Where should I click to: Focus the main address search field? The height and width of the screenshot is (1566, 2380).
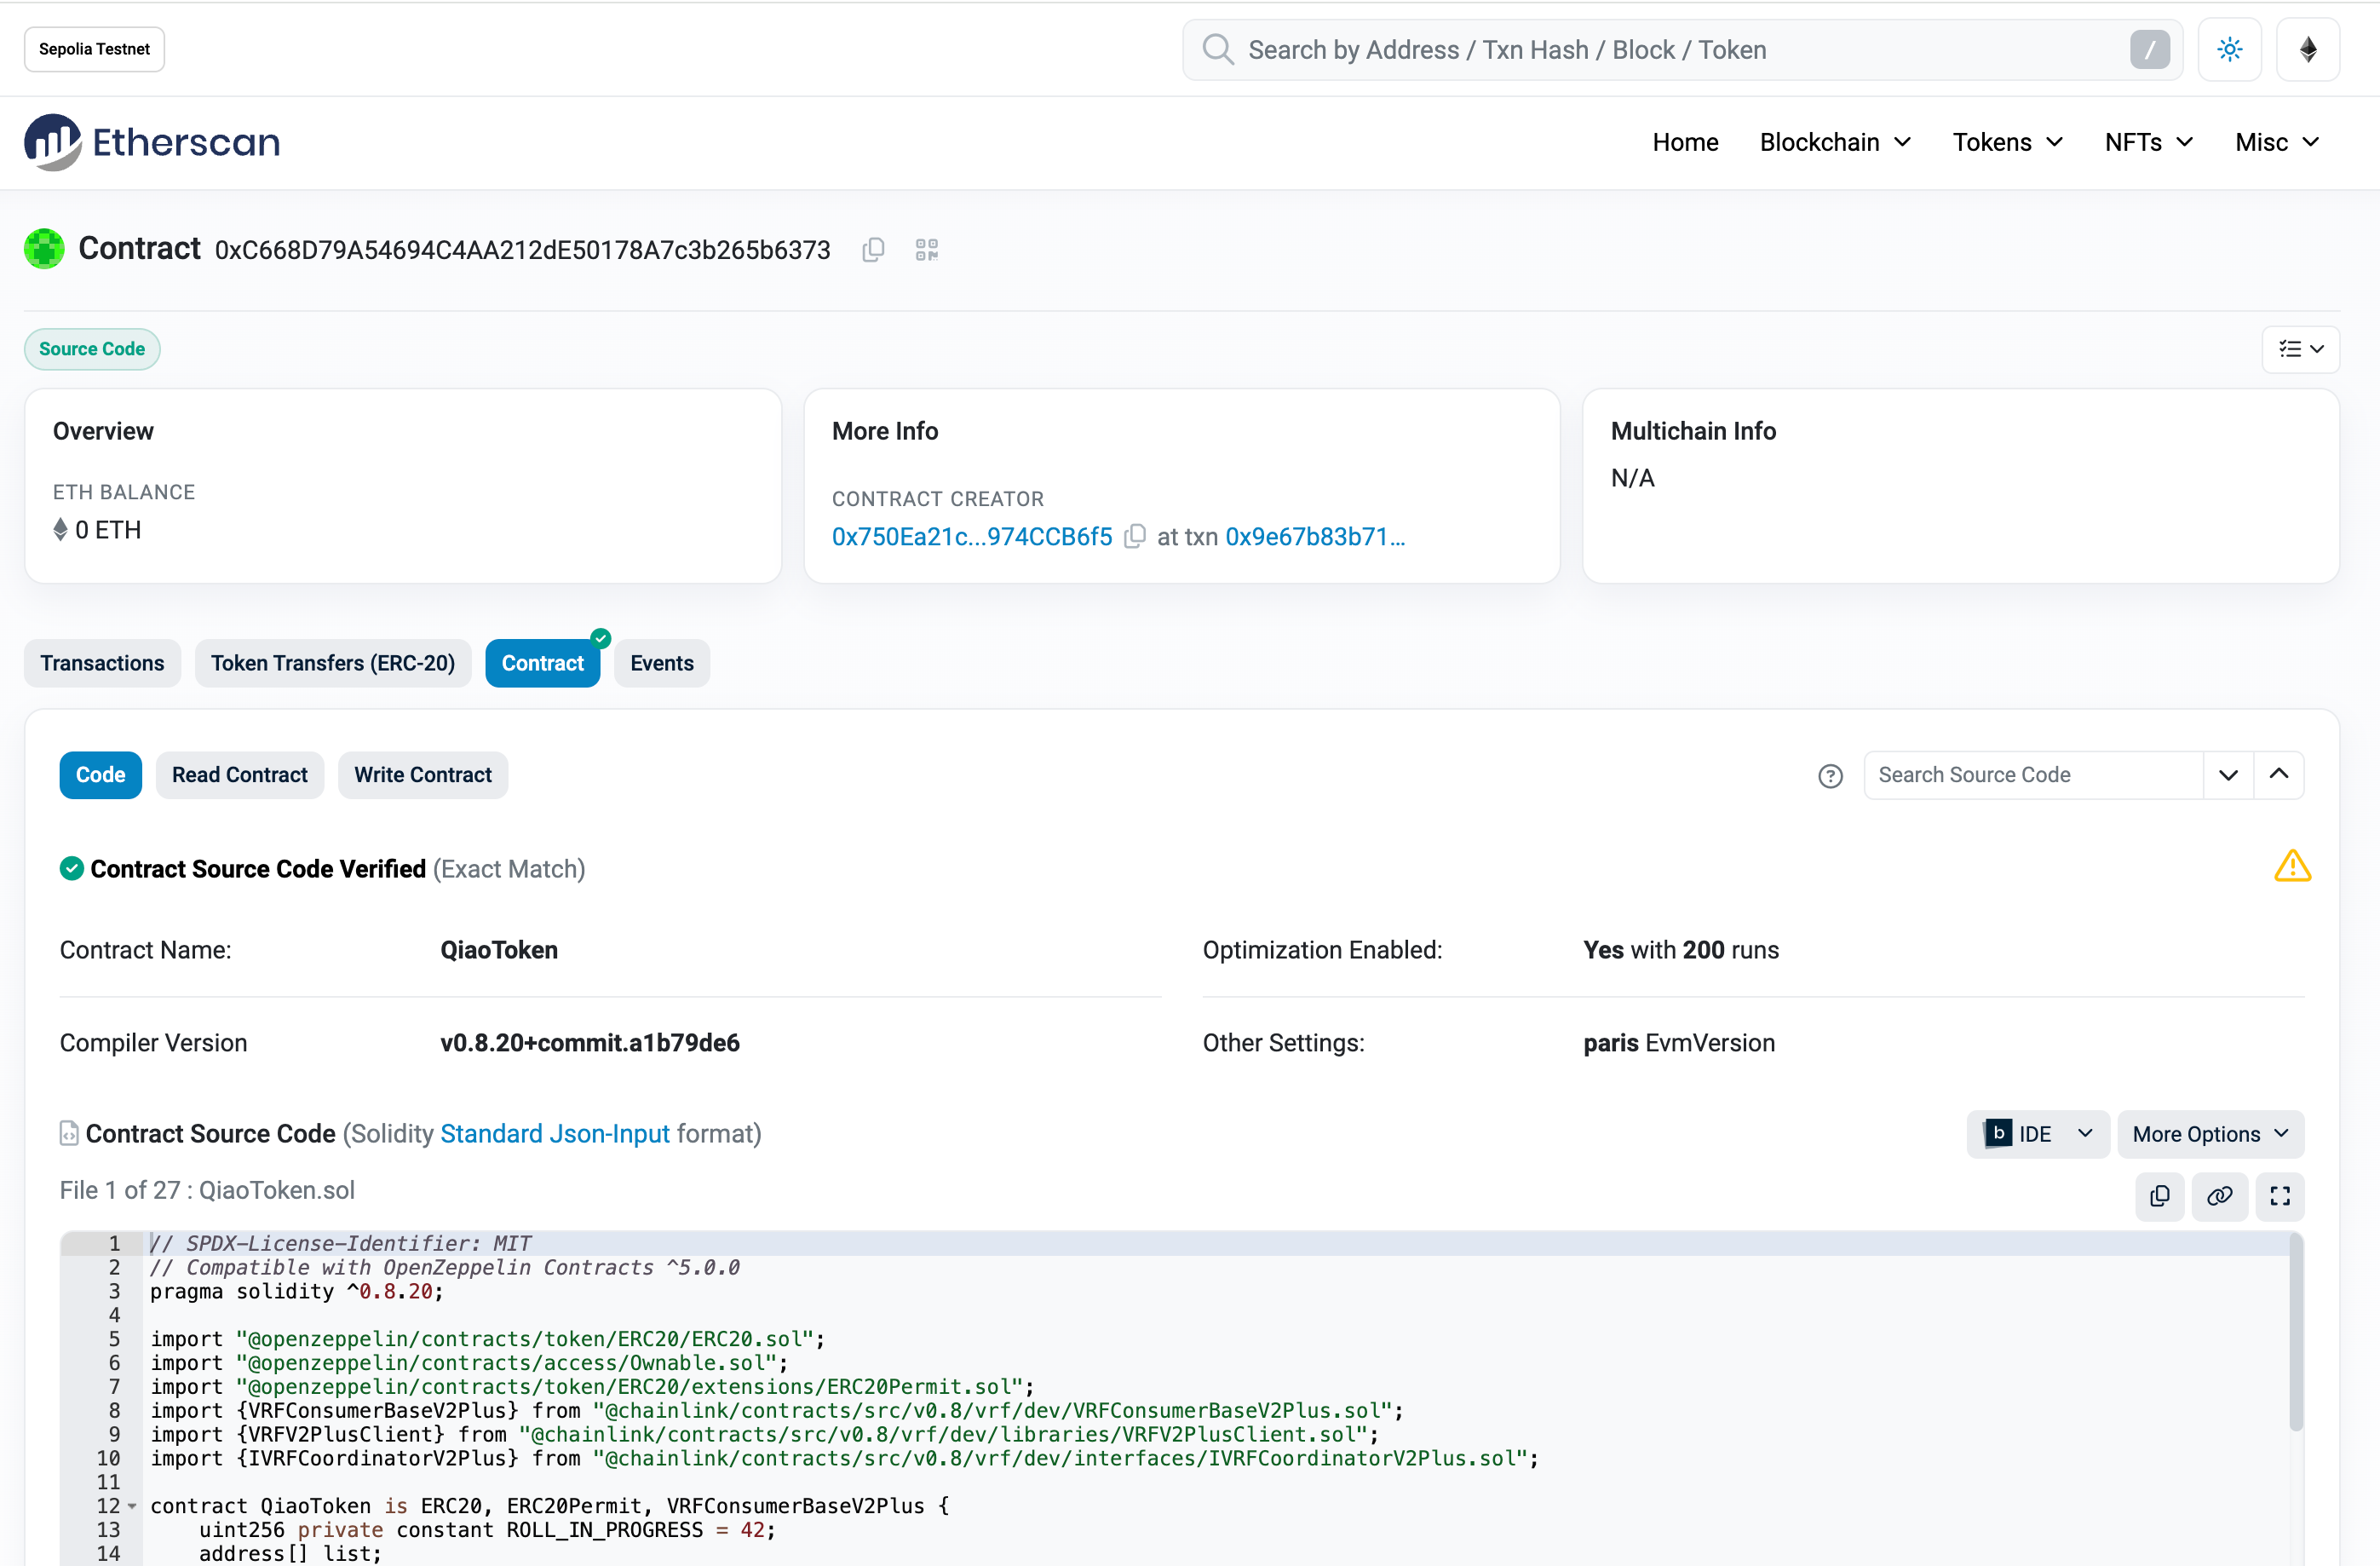(1682, 49)
